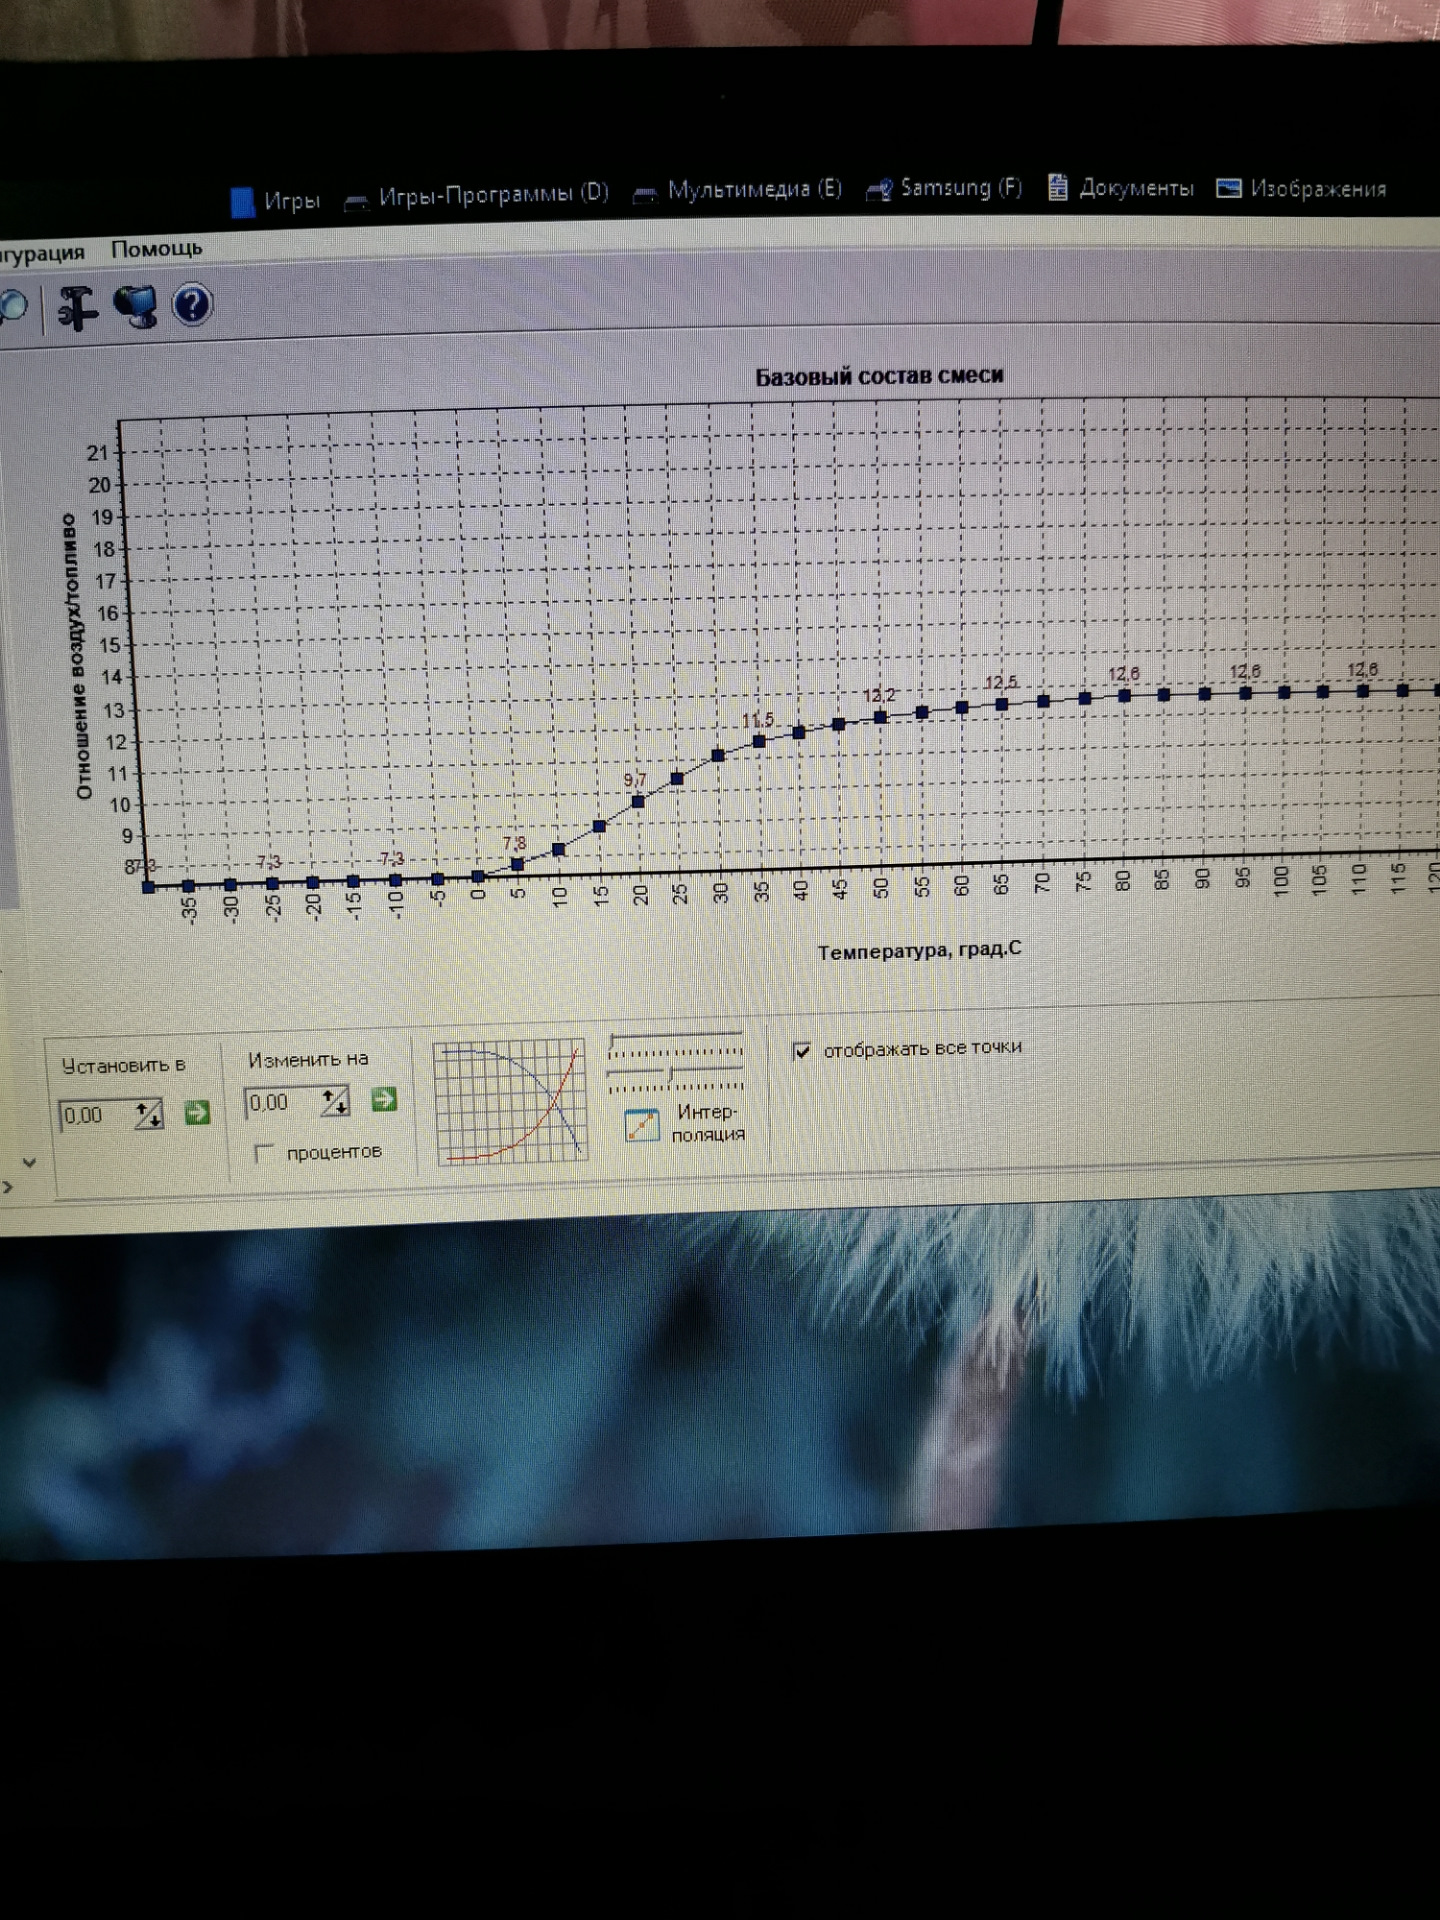The image size is (1440, 1920).
Task: Toggle отображать все точки checkbox
Action: click(802, 1051)
